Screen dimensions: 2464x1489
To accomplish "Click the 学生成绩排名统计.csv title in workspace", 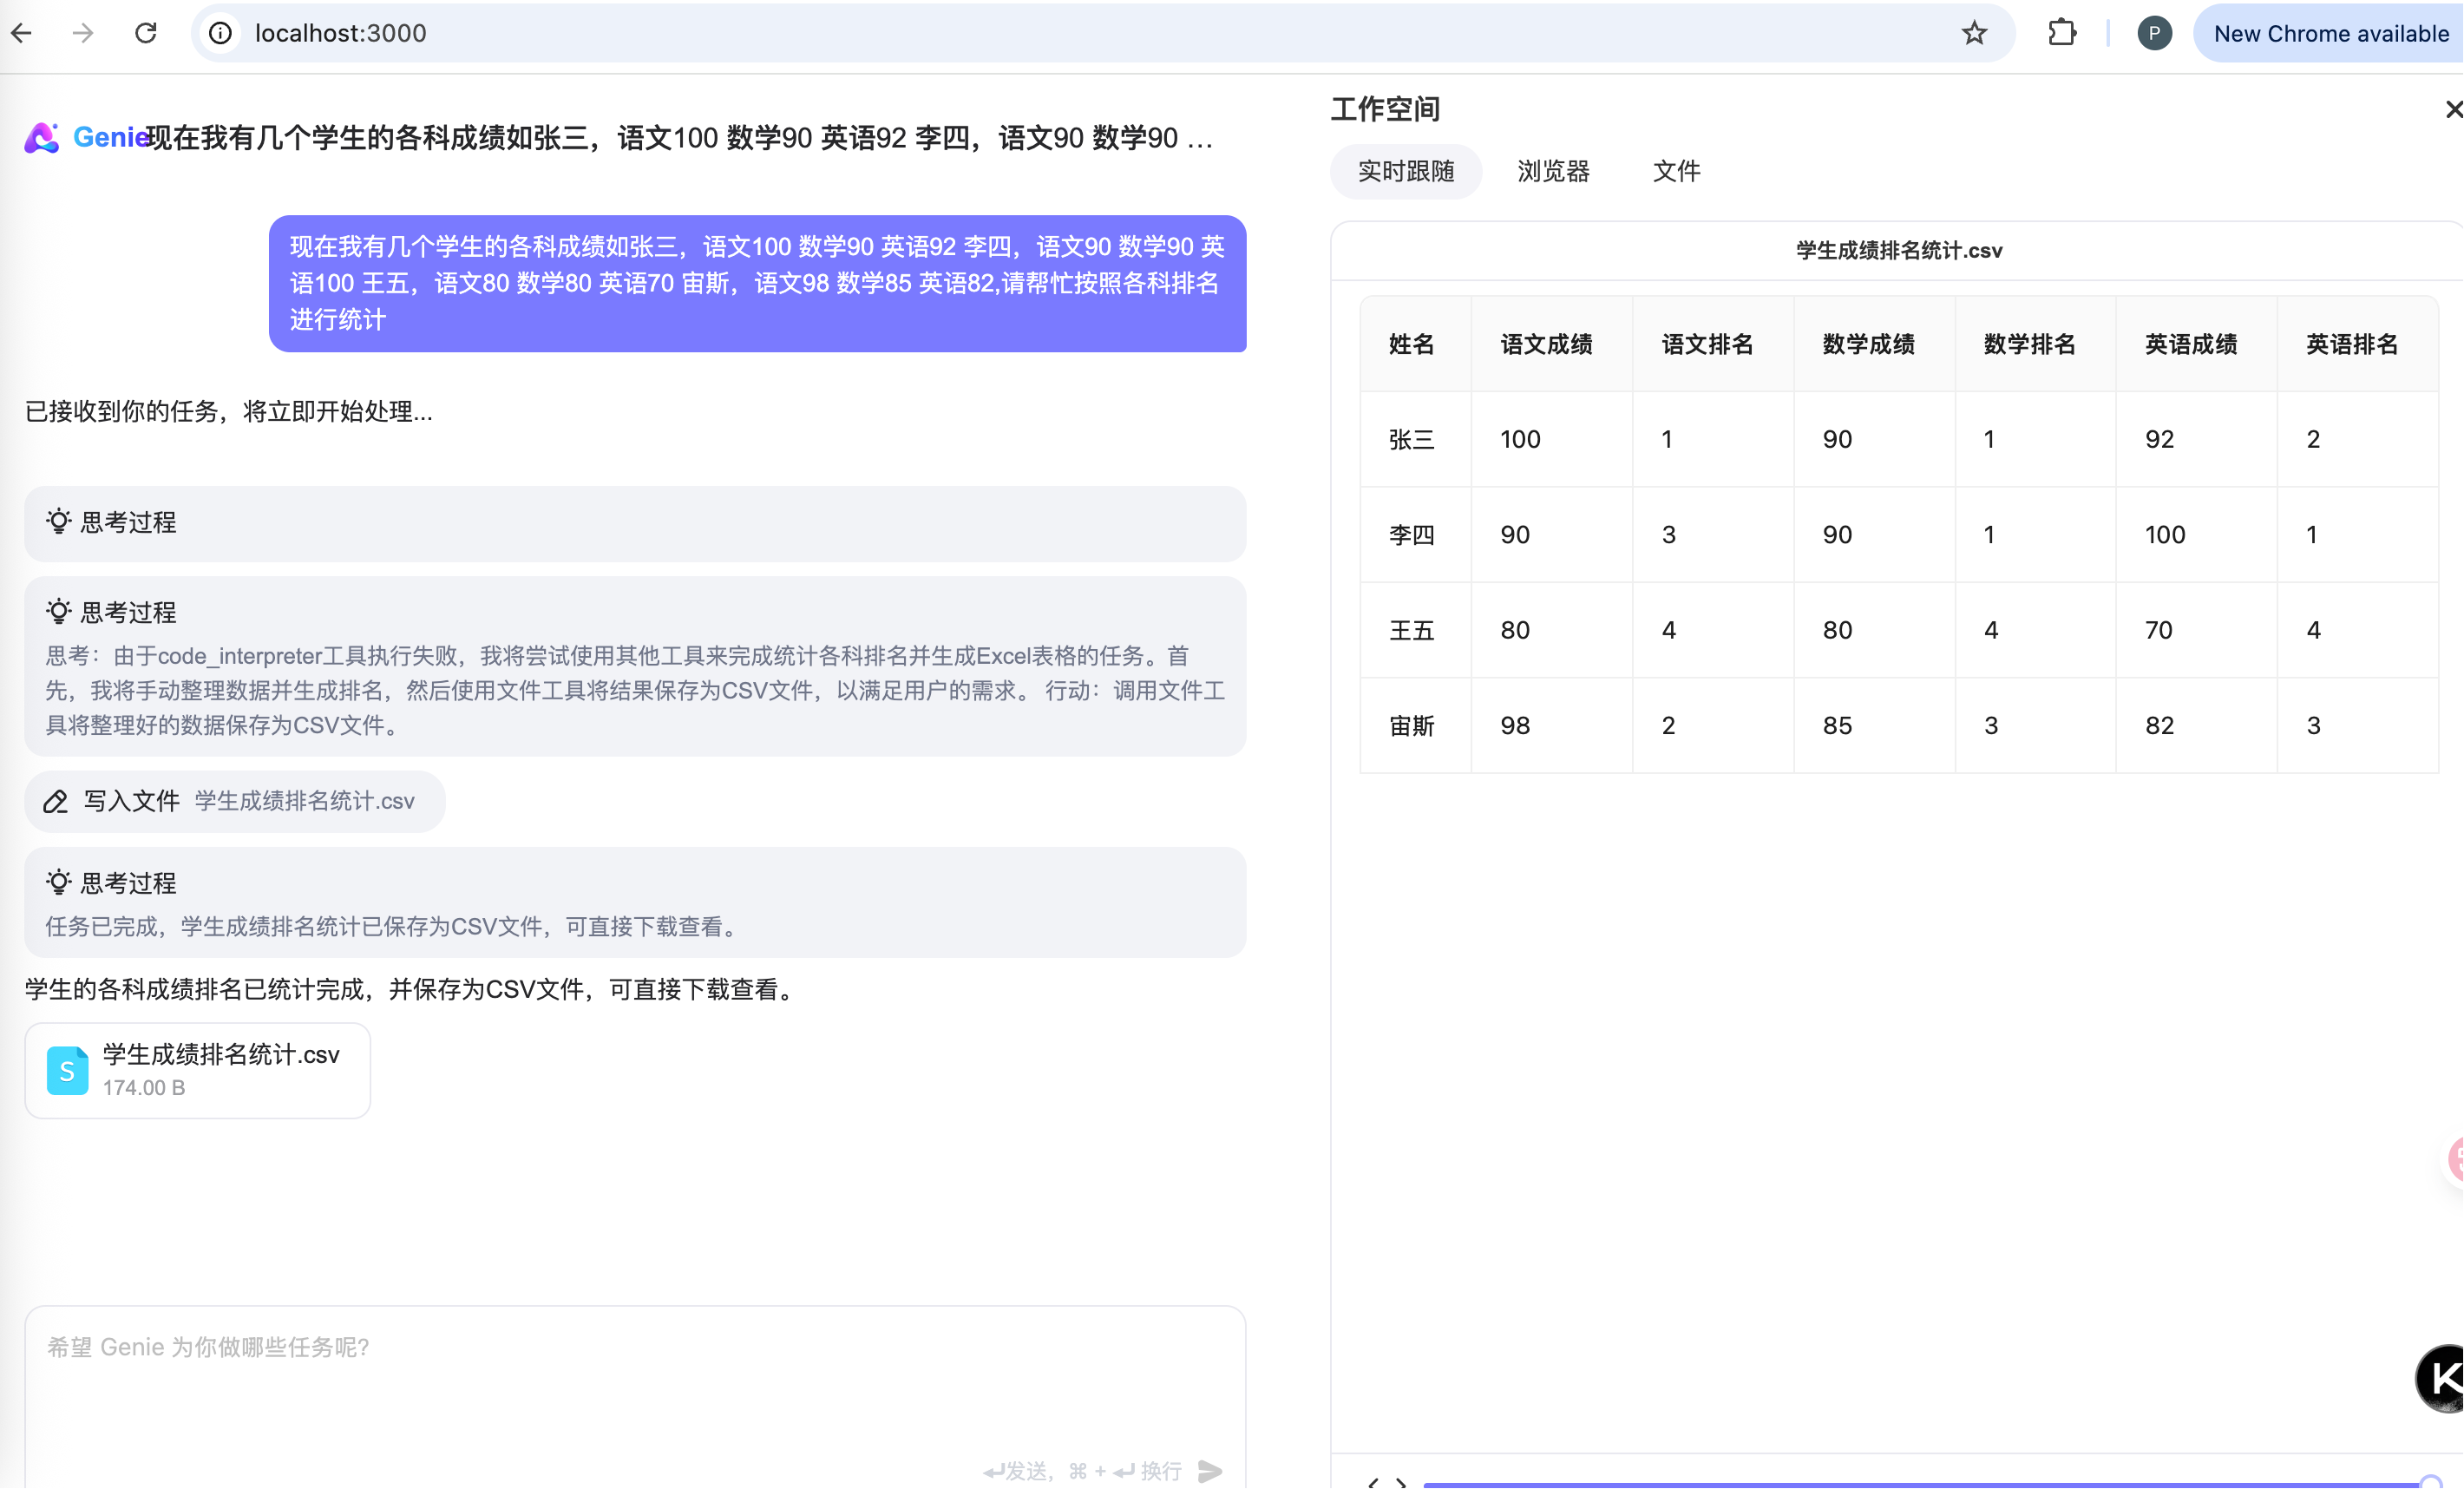I will [1899, 251].
